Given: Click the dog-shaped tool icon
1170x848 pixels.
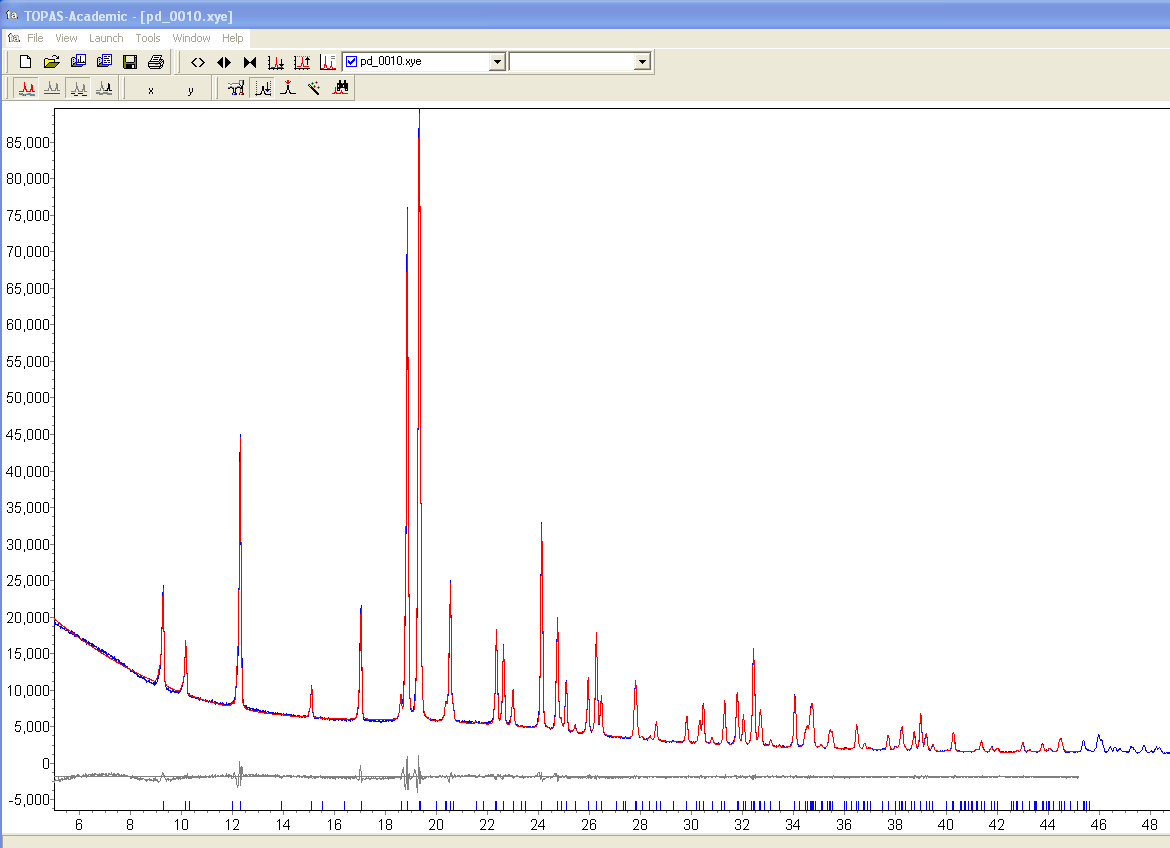Looking at the screenshot, I should click(x=237, y=88).
